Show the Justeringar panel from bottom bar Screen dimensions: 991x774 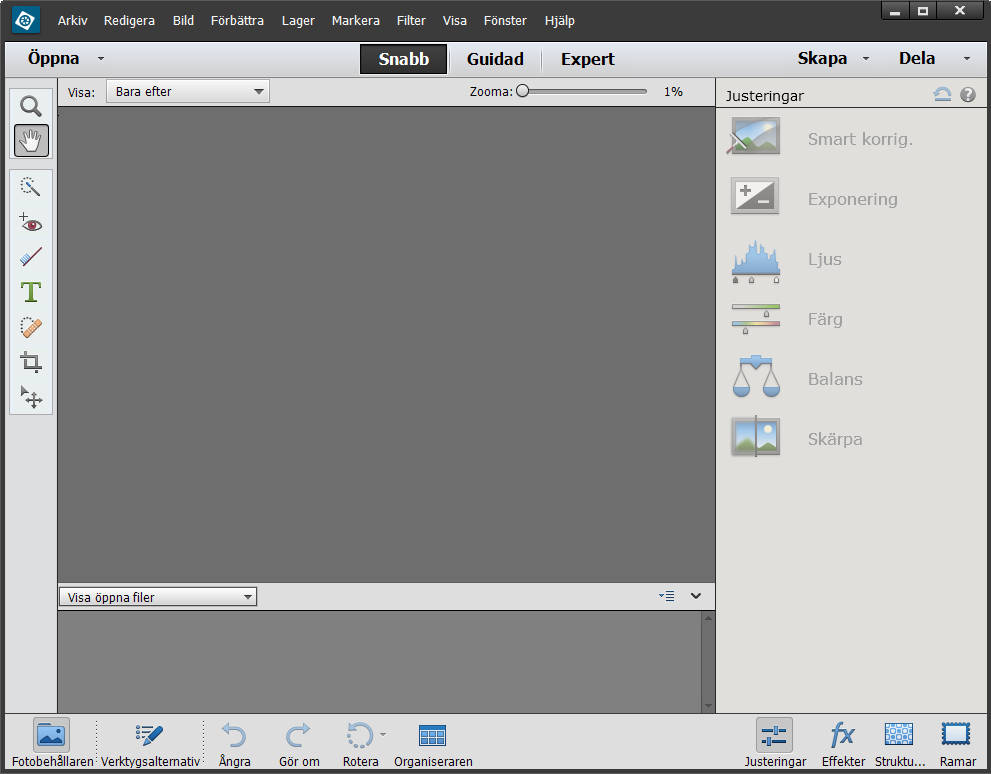775,743
